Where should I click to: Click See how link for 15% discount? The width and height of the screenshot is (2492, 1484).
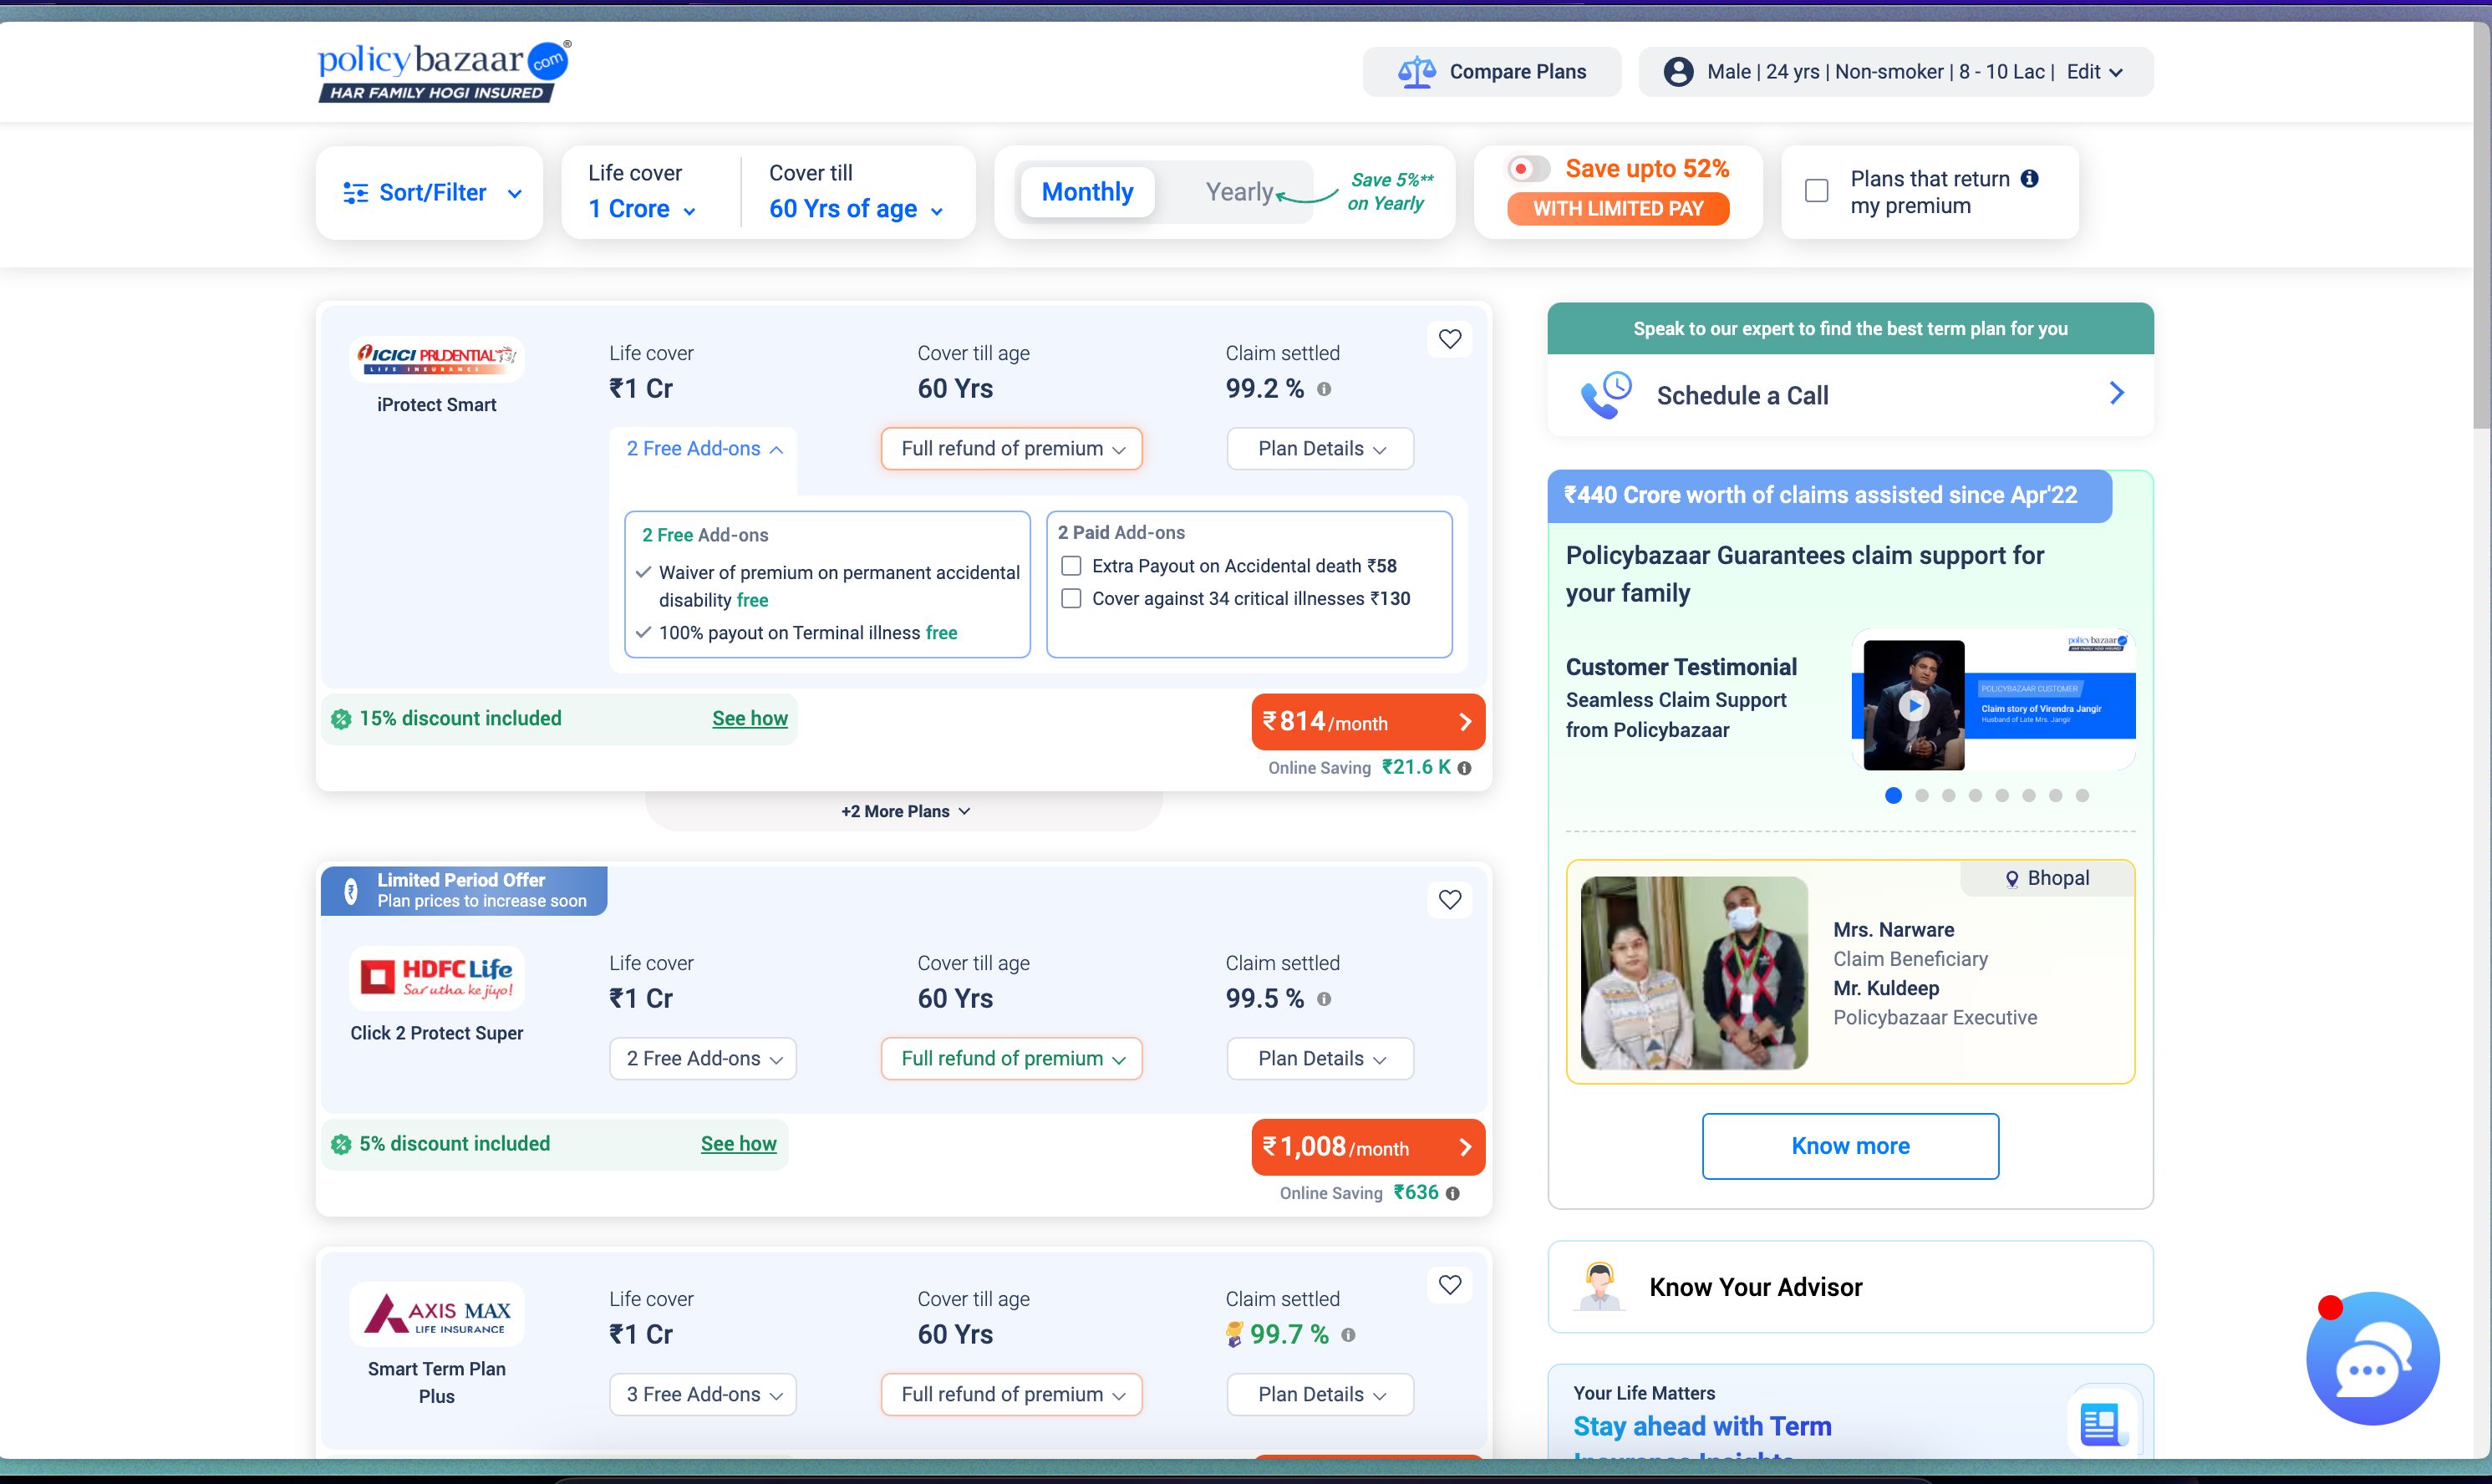tap(750, 719)
